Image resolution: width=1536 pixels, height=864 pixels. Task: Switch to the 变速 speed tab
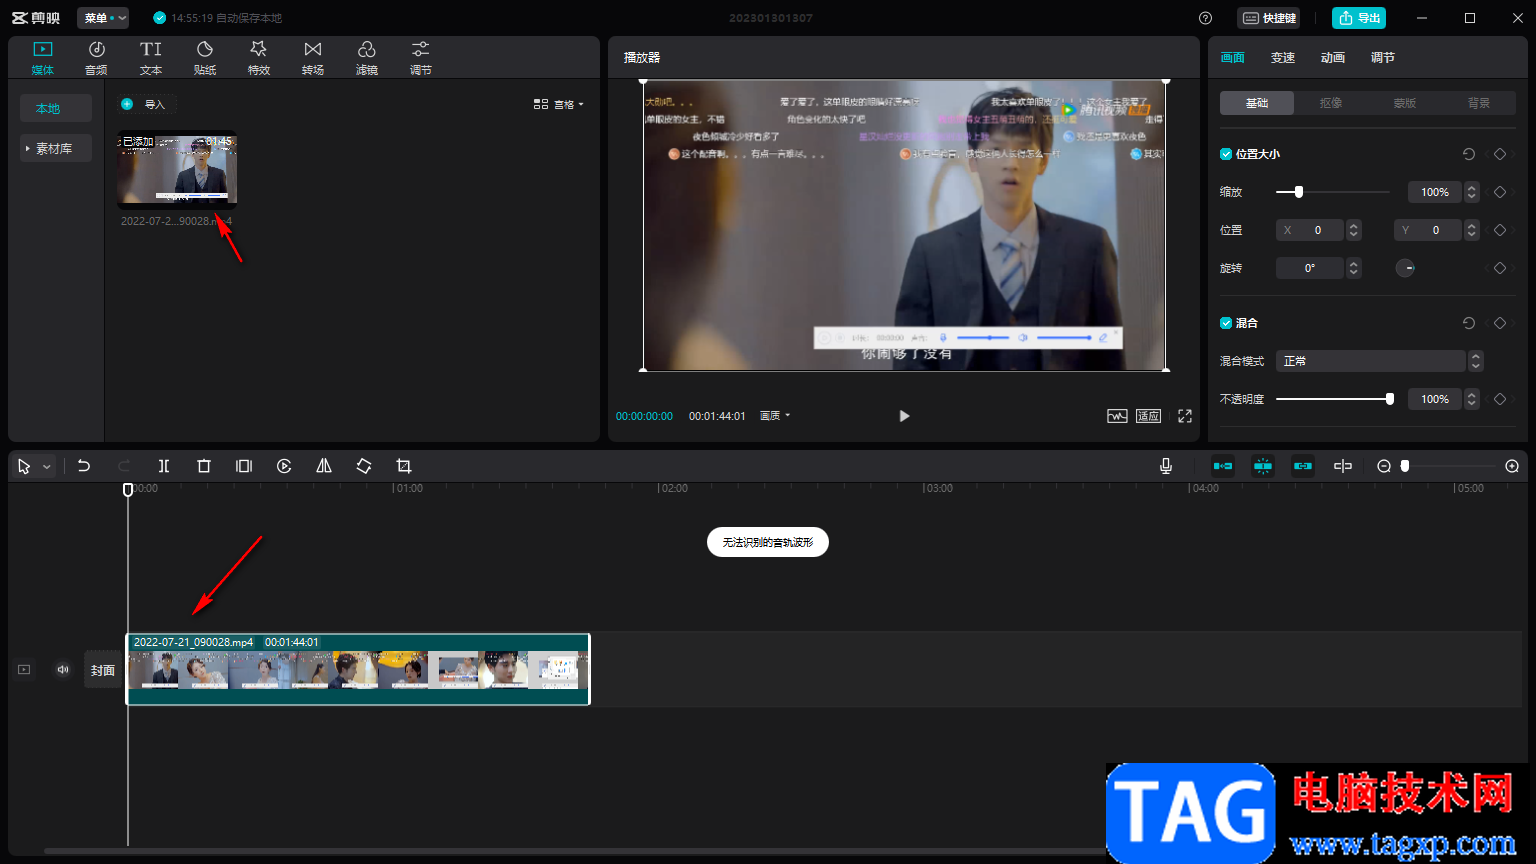[x=1283, y=58]
